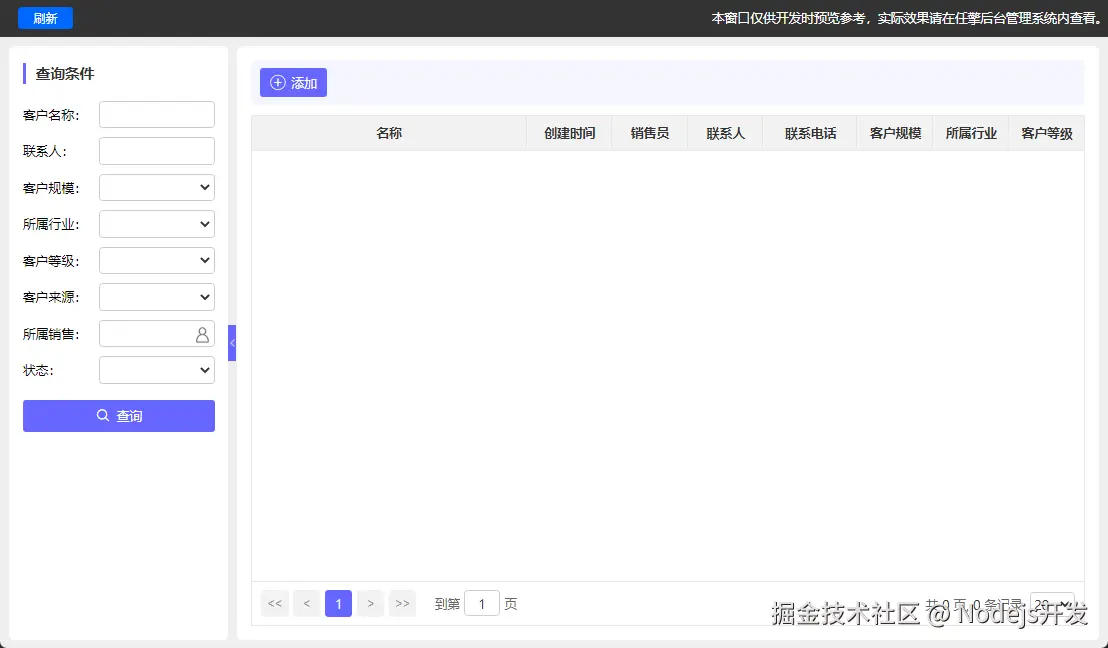The width and height of the screenshot is (1108, 648).
Task: Open the 所属行业 dropdown
Action: pos(156,223)
